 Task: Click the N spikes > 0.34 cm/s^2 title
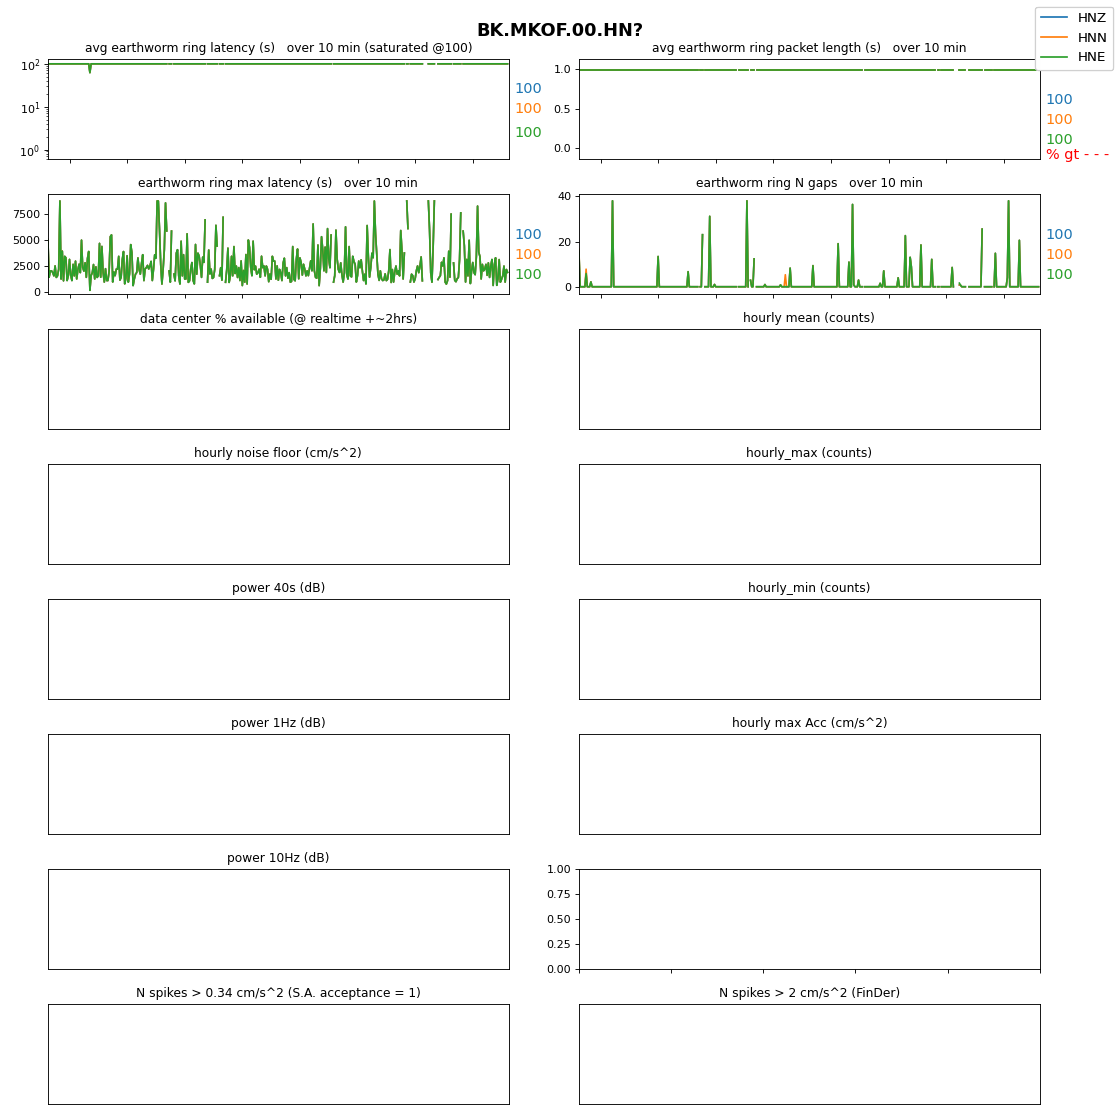(279, 993)
